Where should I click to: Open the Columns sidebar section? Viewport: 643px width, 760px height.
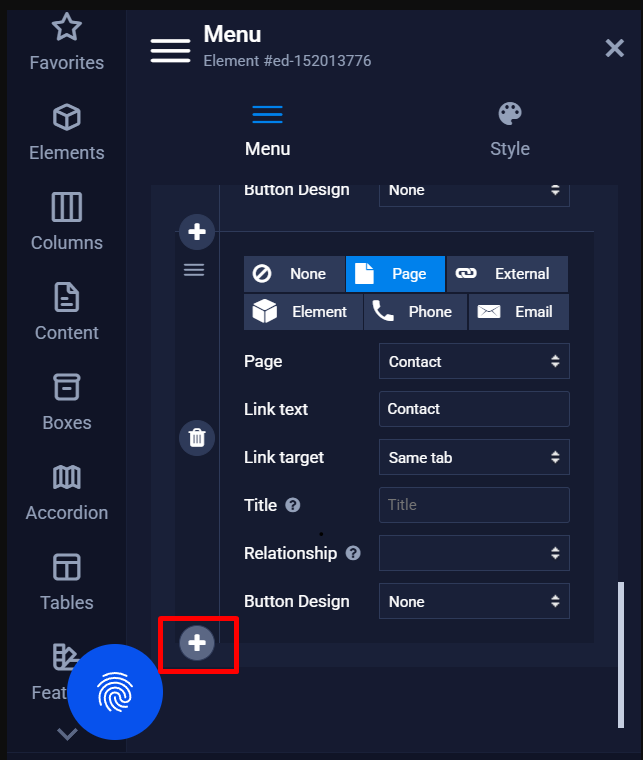(66, 222)
